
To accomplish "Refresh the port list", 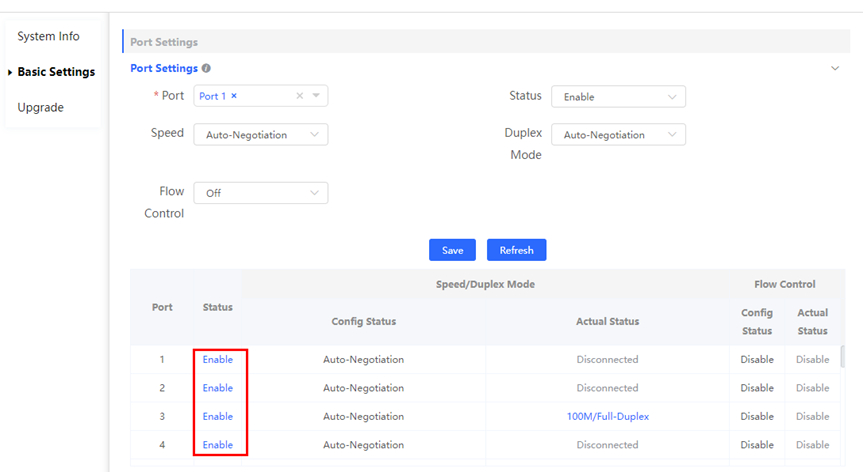I will [516, 250].
